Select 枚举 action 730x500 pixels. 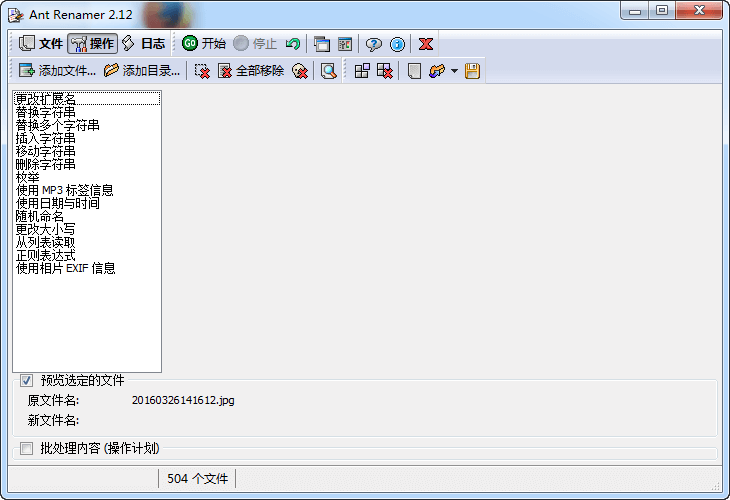(x=87, y=177)
